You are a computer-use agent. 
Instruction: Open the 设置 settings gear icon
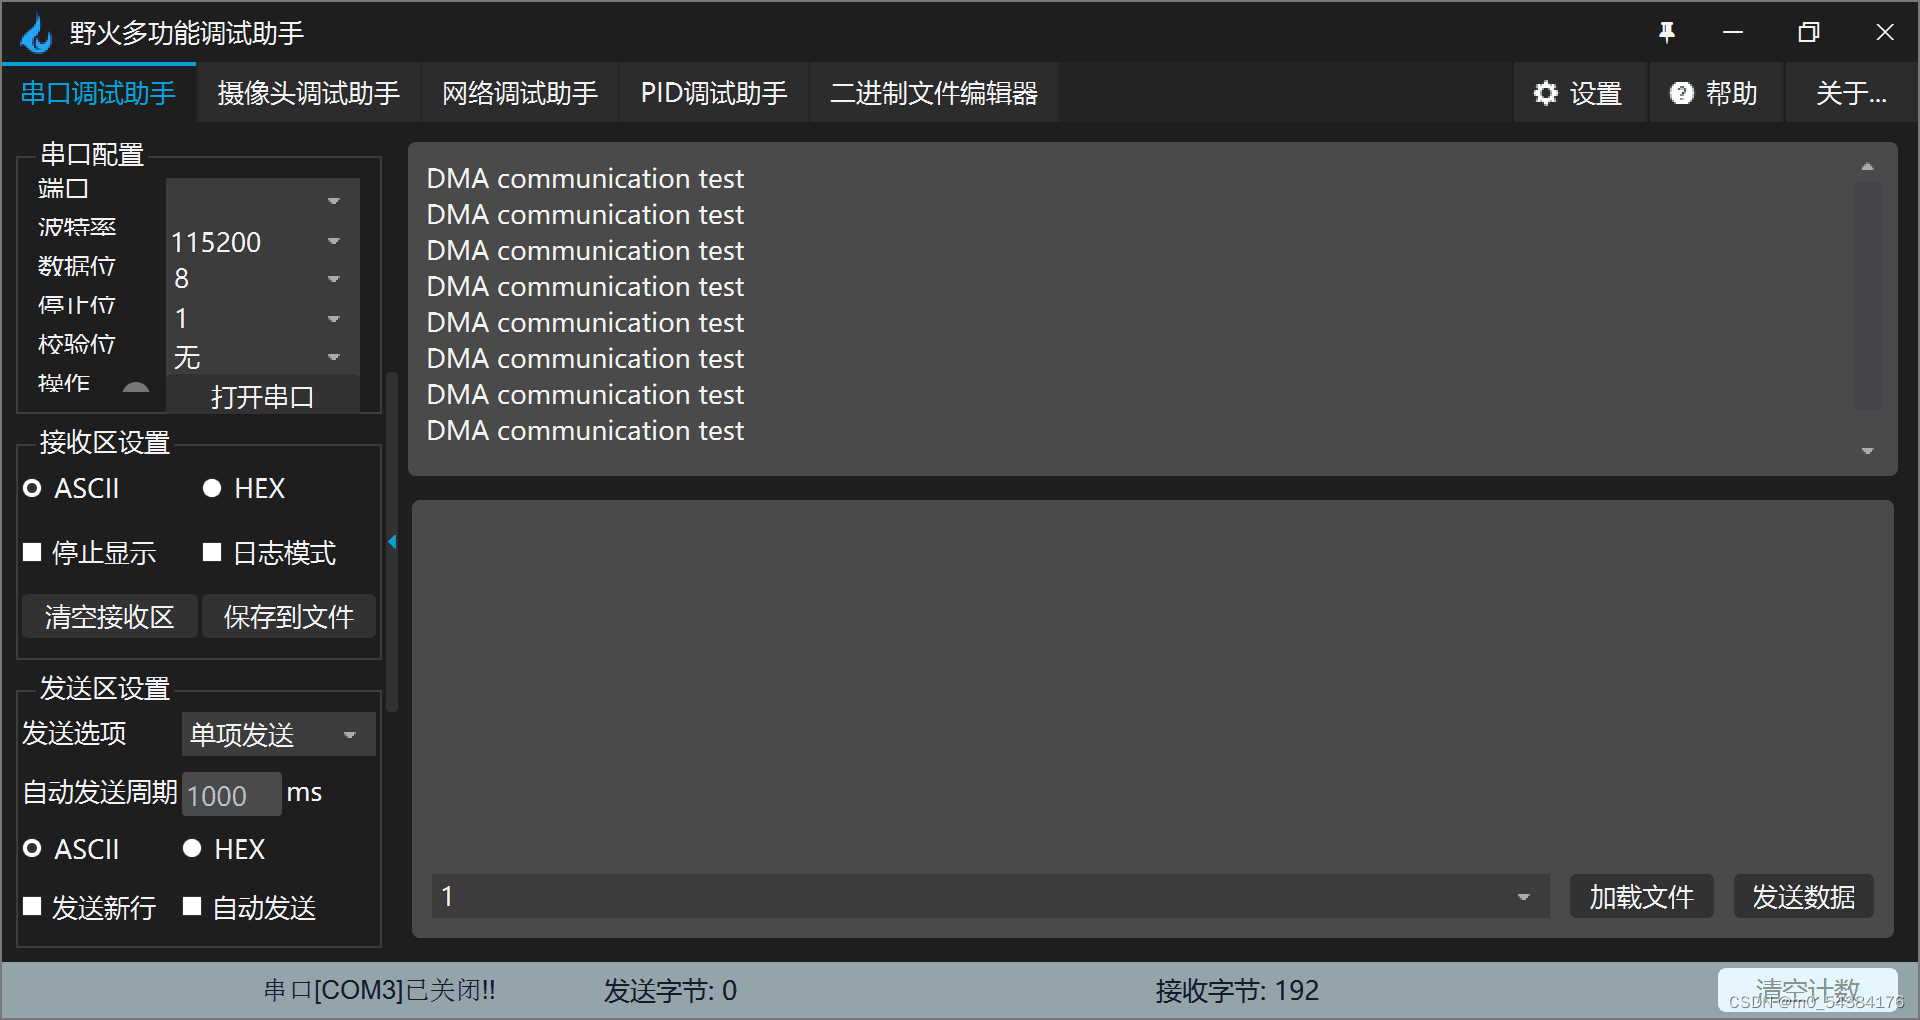[1546, 93]
